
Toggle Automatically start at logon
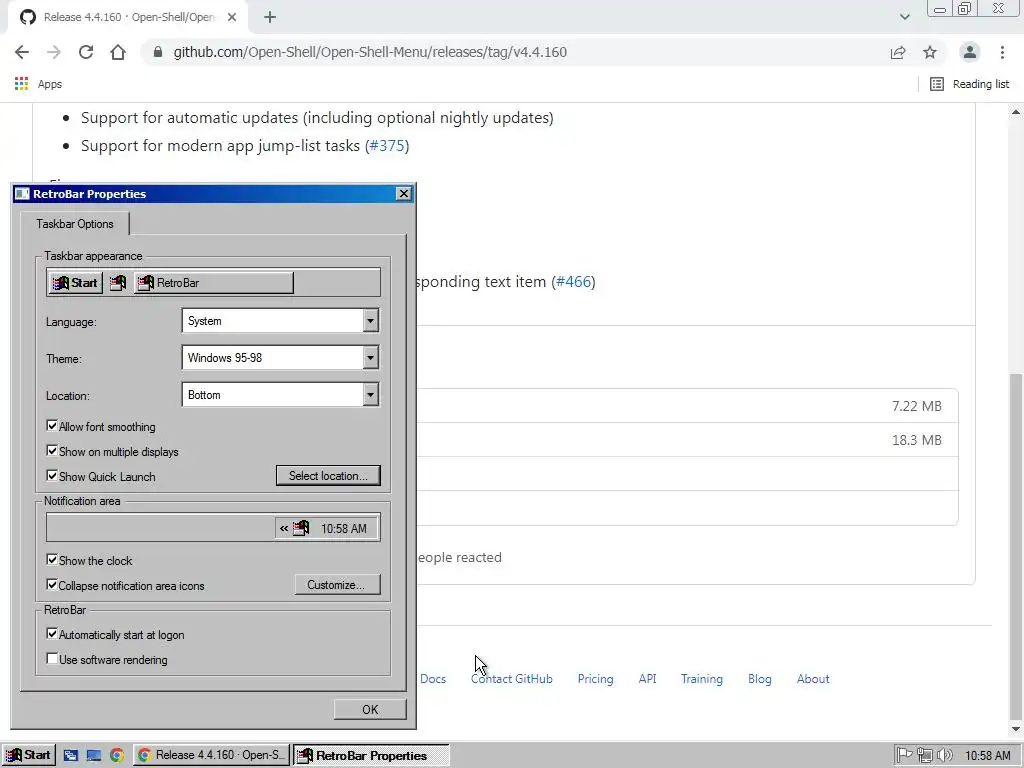click(x=52, y=633)
